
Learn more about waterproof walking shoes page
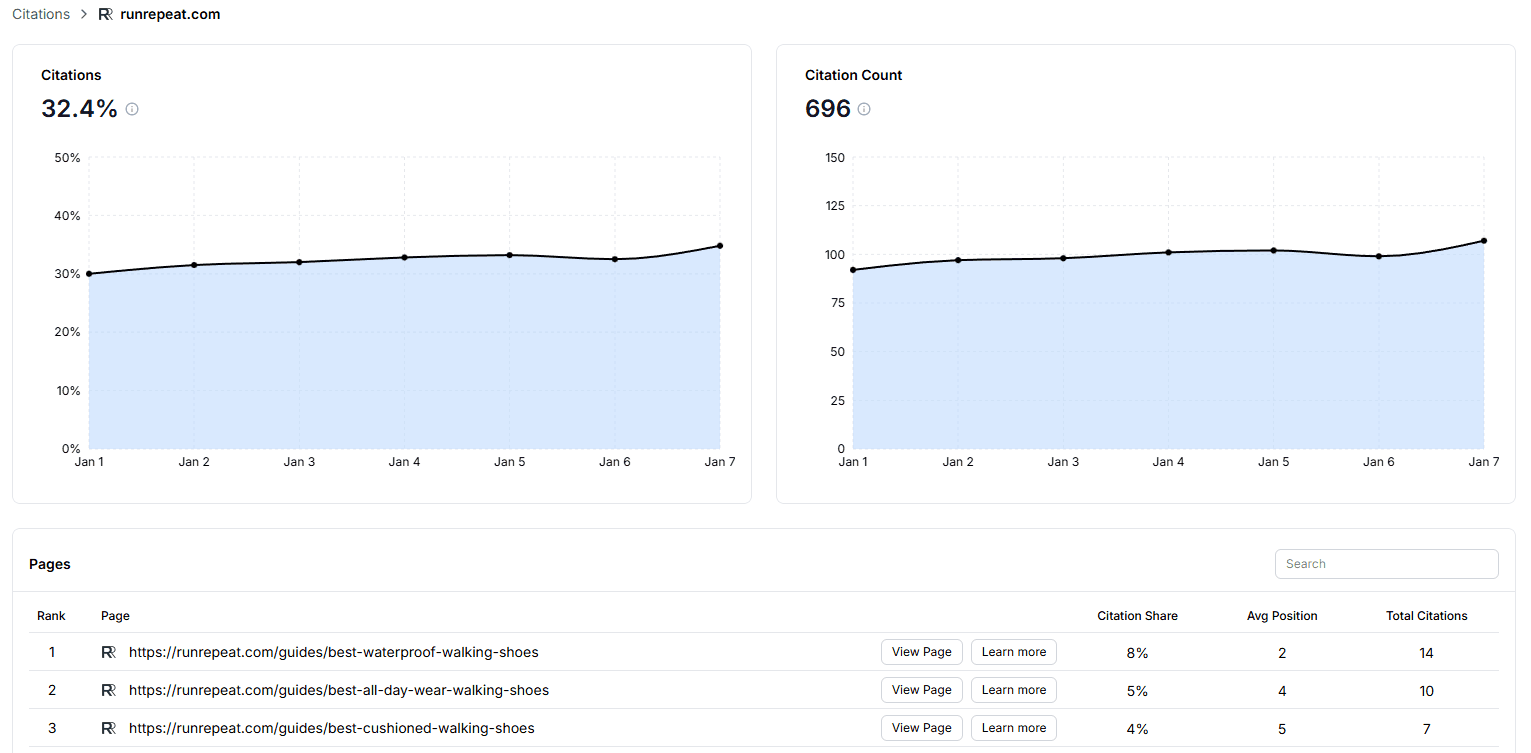[1013, 652]
